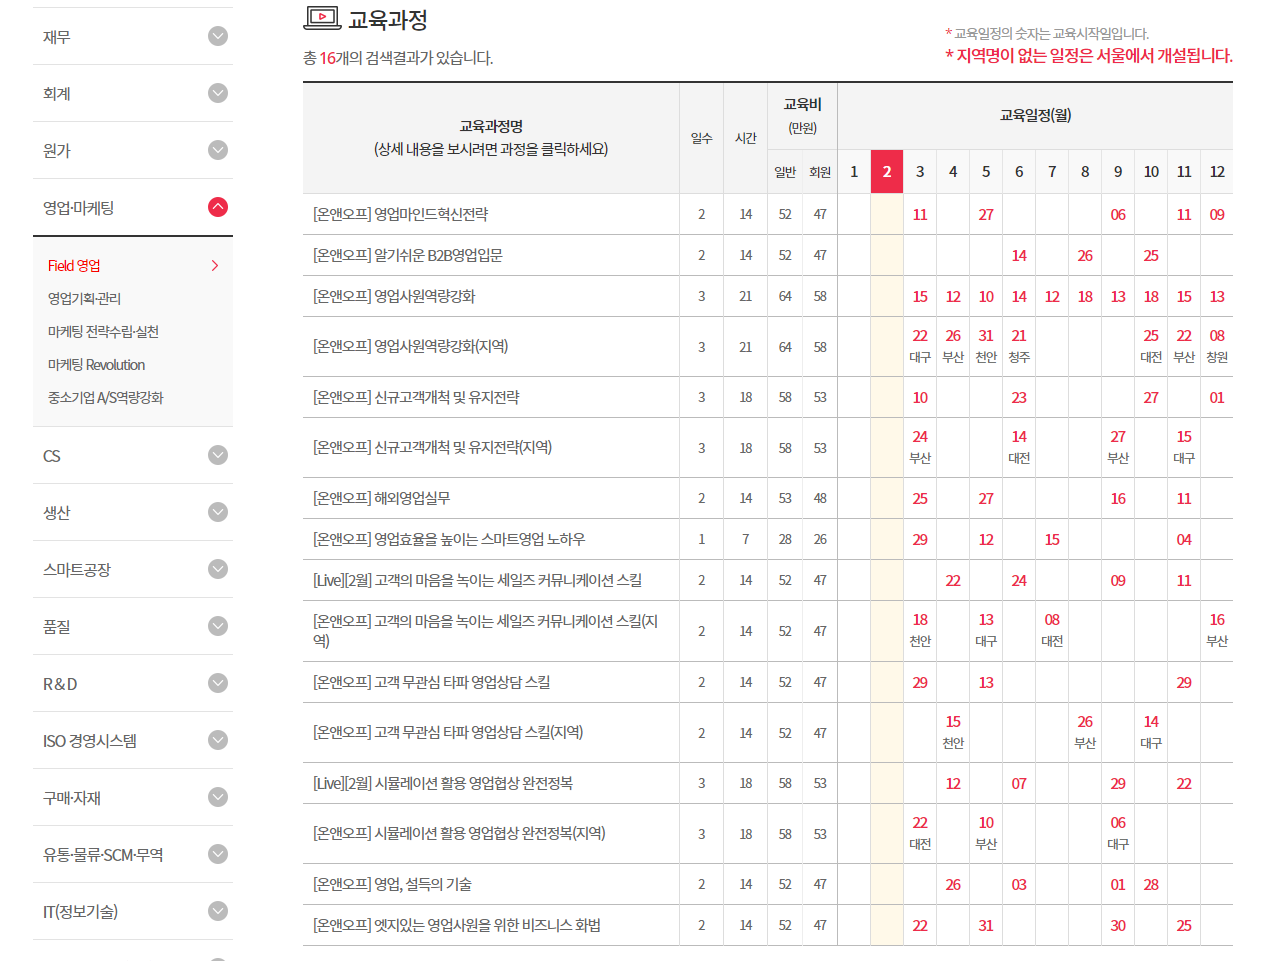
Task: Expand the 회계 sidebar section
Action: click(x=218, y=93)
